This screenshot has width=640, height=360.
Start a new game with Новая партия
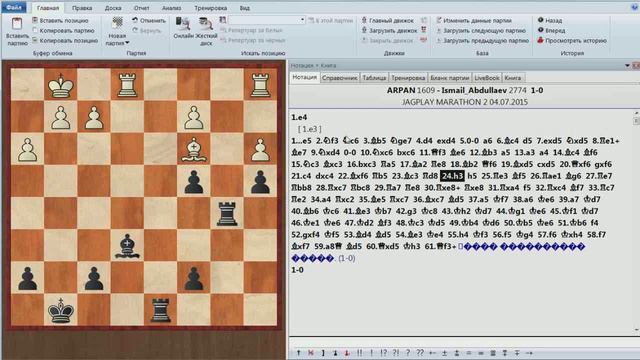(x=118, y=31)
